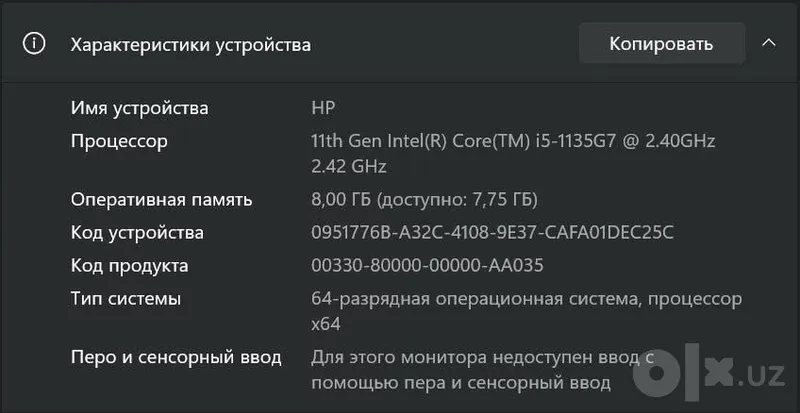800x413 pixels.
Task: Click the device ID 0951776B value
Action: point(492,233)
